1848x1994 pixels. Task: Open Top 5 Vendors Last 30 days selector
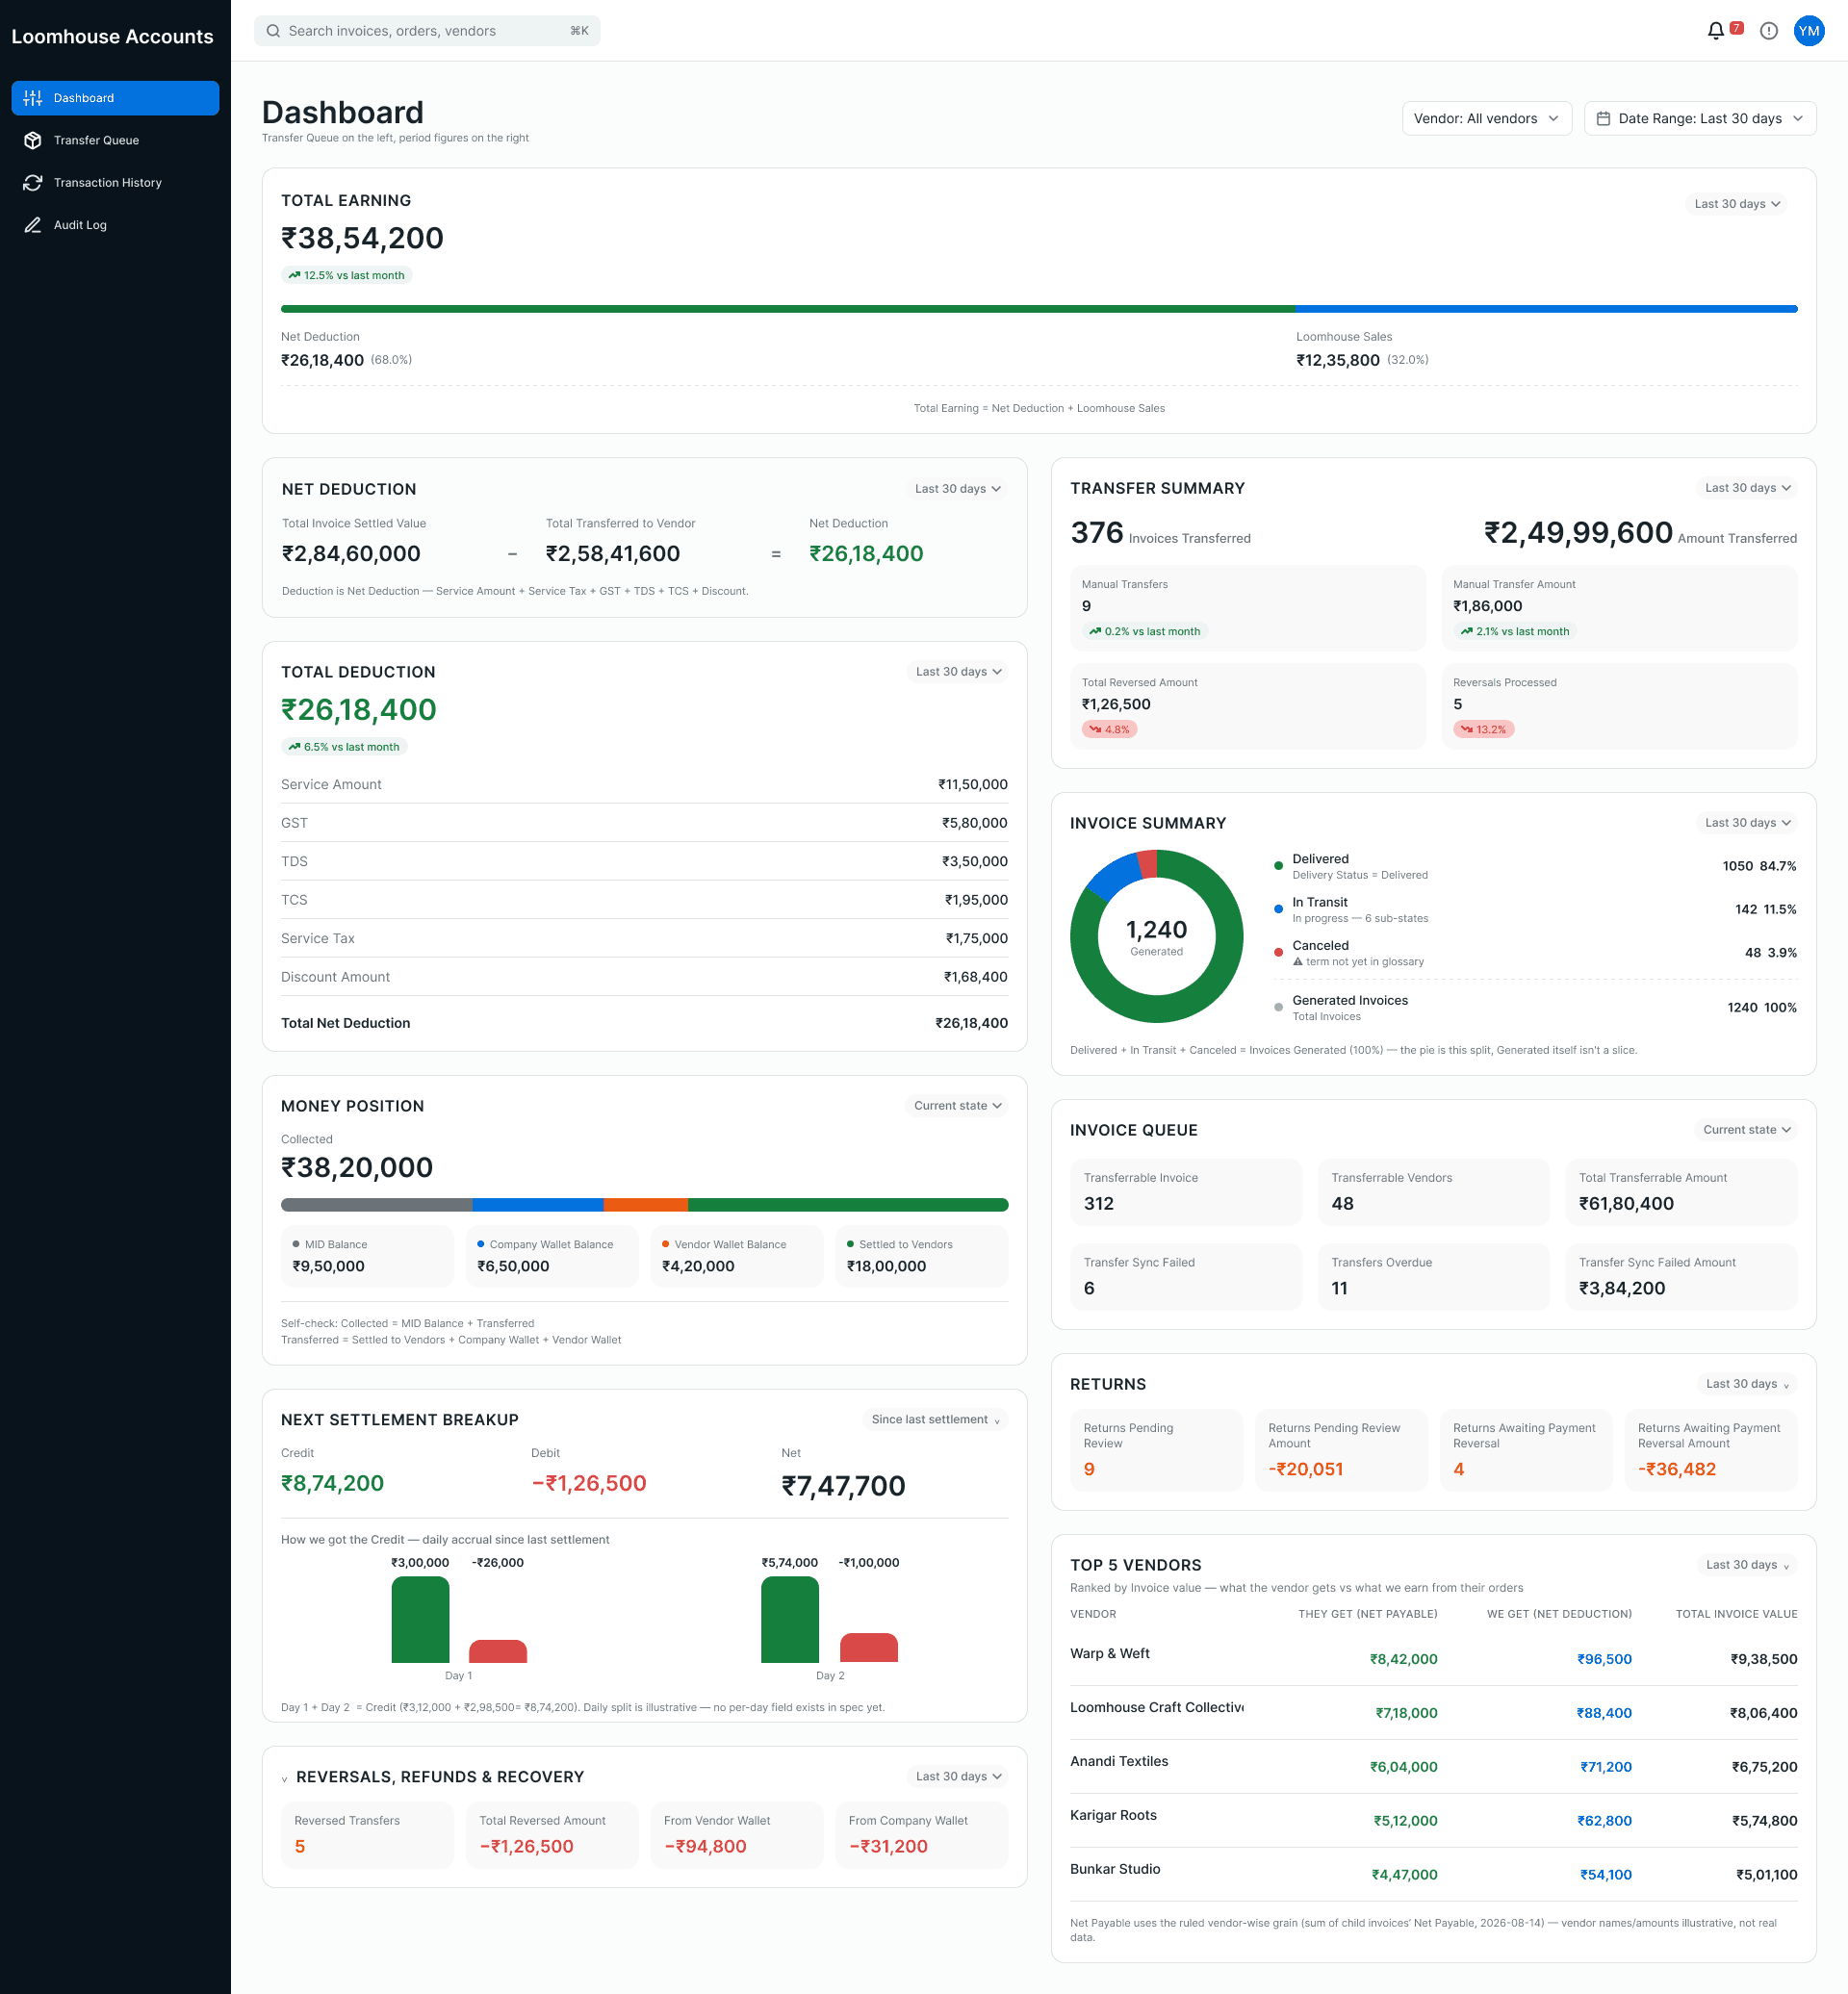(1747, 1565)
